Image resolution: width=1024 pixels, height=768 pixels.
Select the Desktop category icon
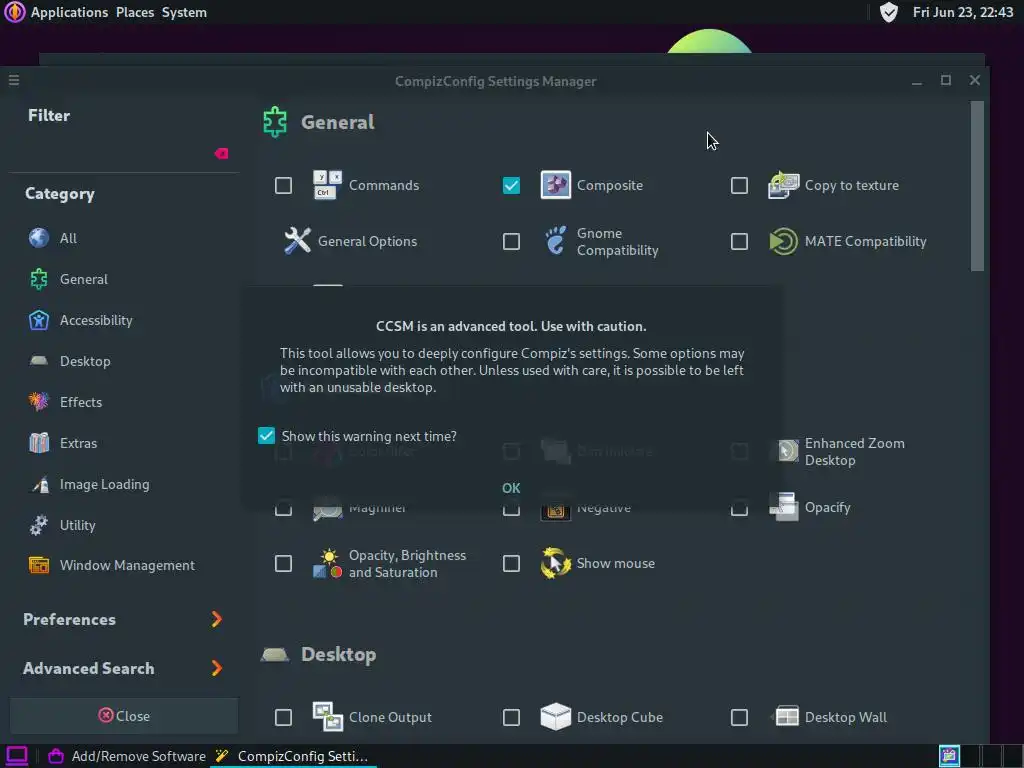(x=39, y=360)
